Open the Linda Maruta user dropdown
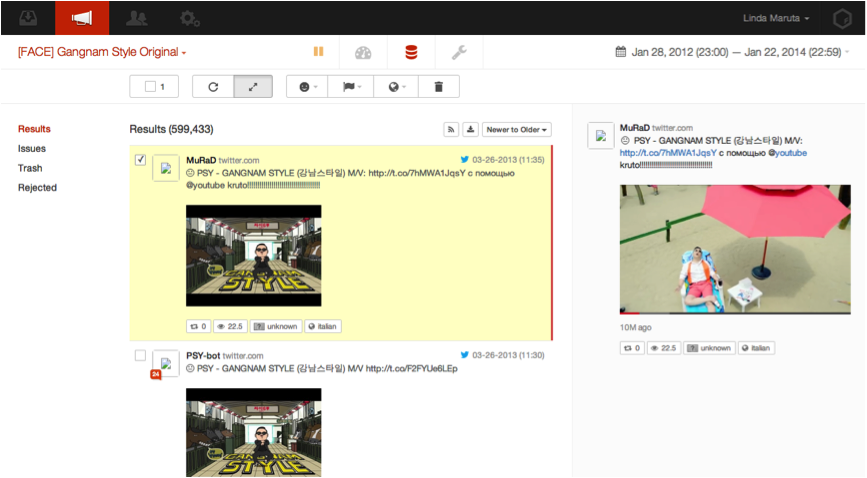Screen dimensions: 867x478 click(x=776, y=18)
